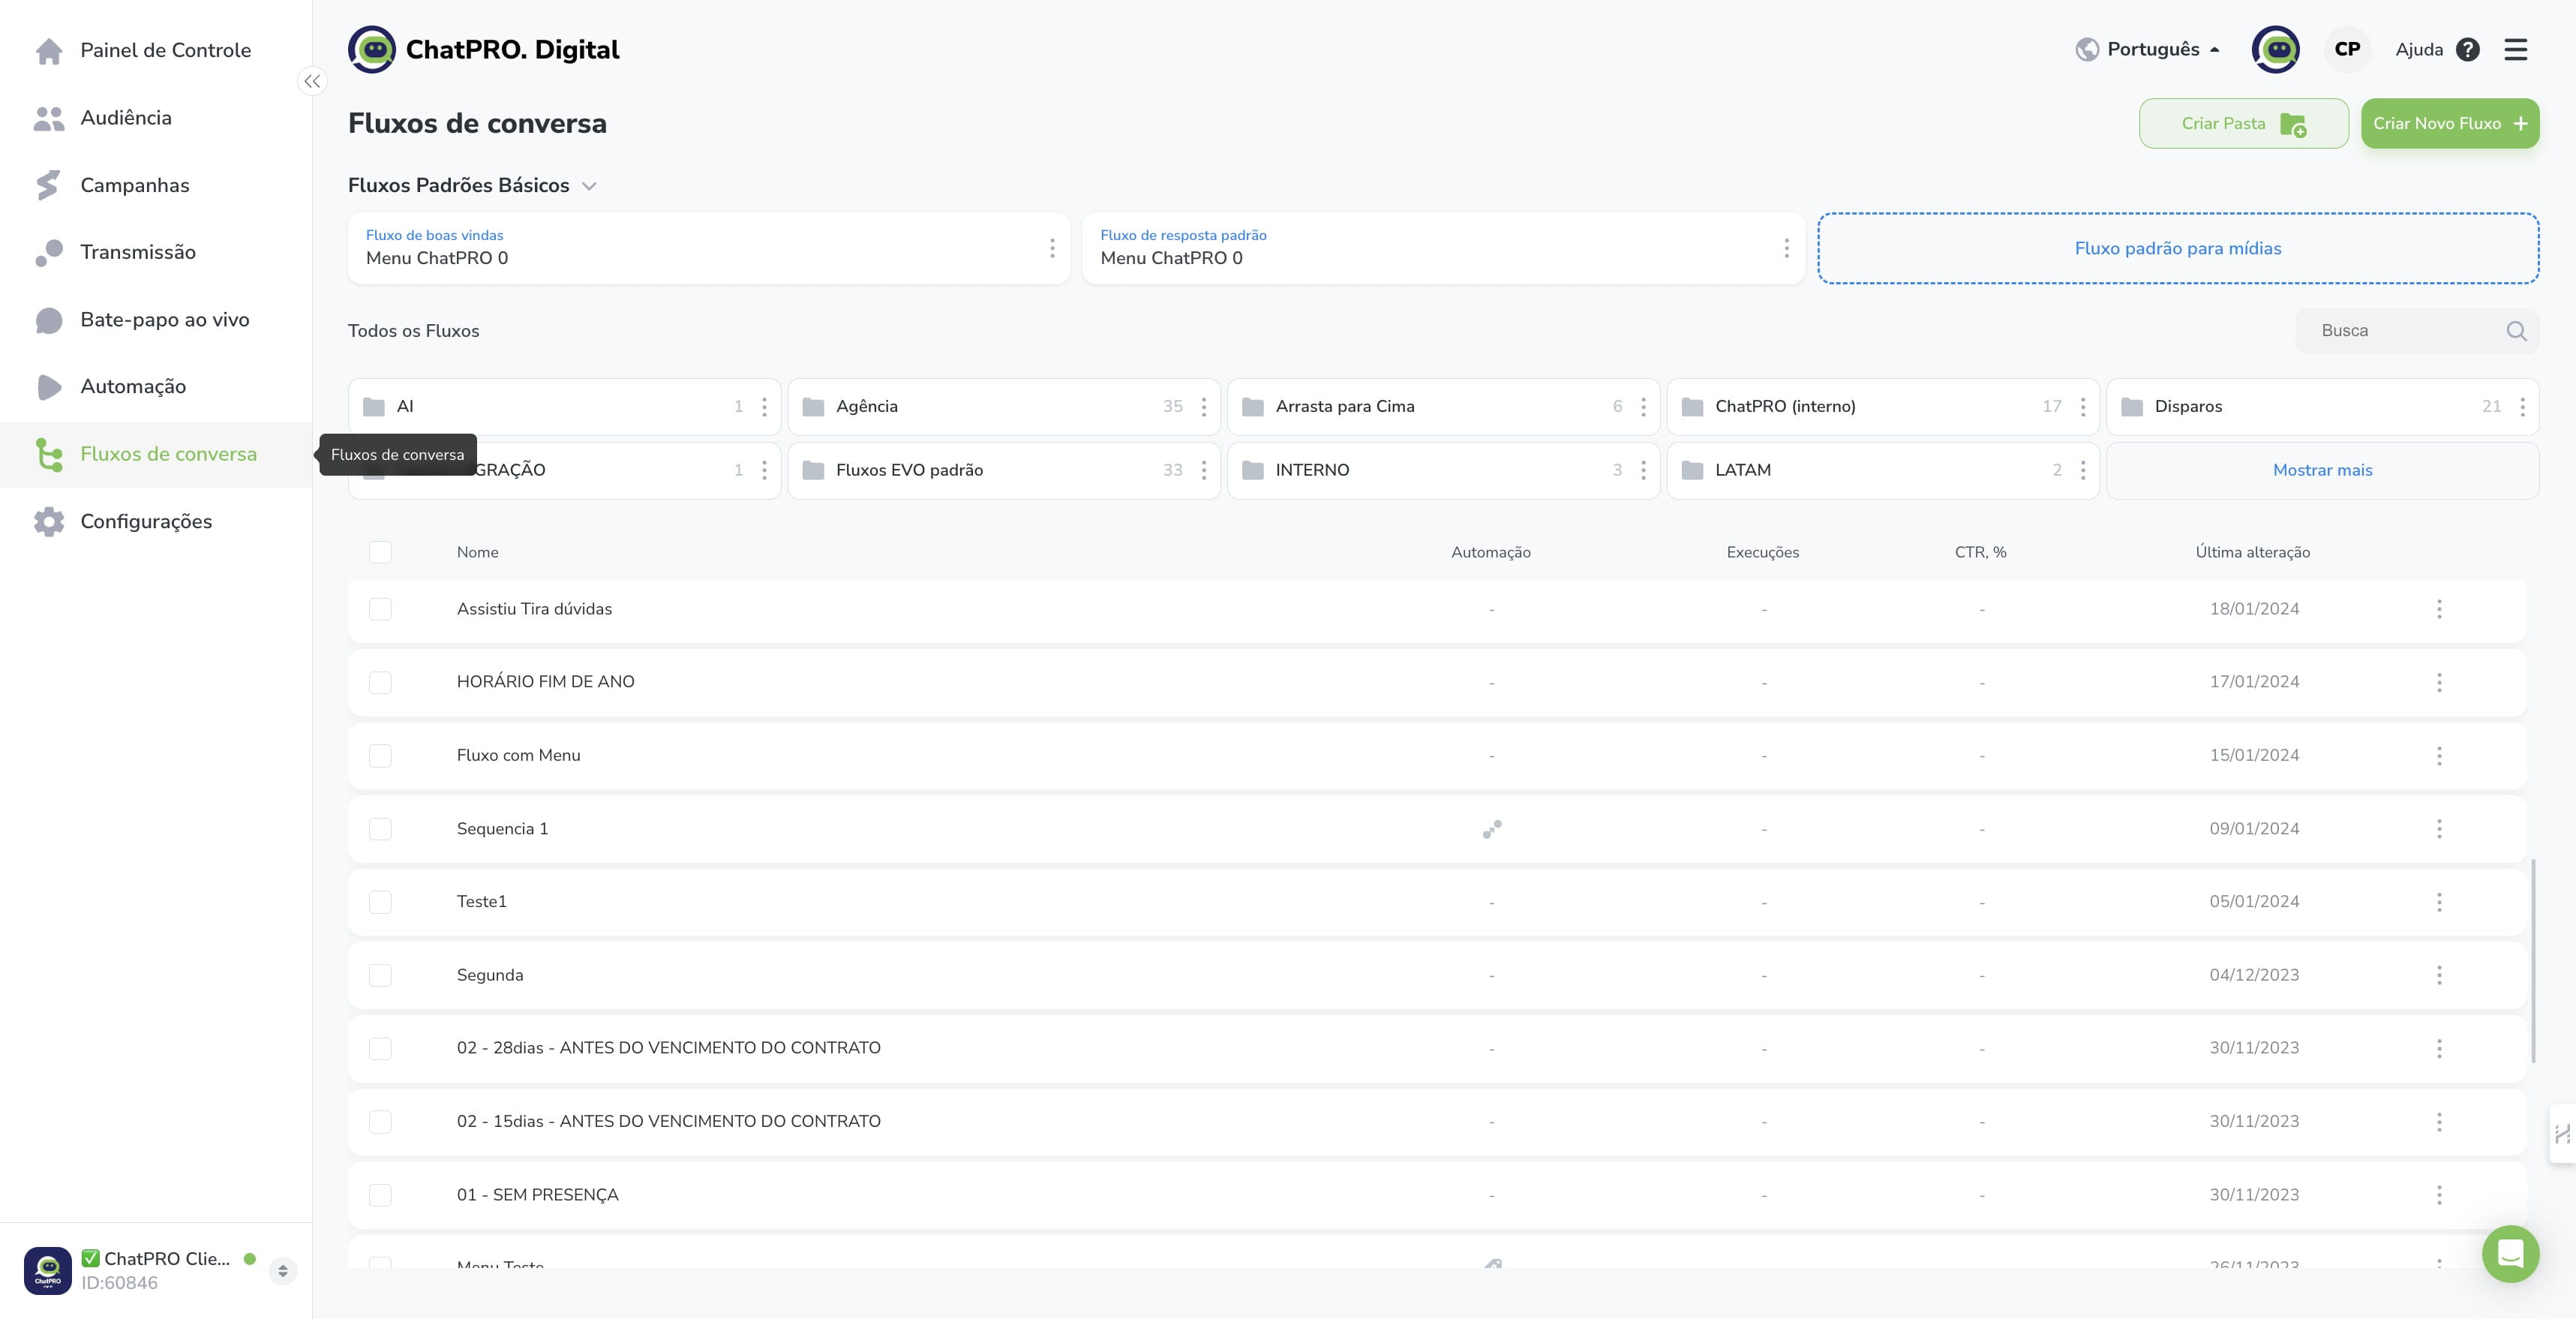
Task: Click the Configurações gear icon
Action: 48,522
